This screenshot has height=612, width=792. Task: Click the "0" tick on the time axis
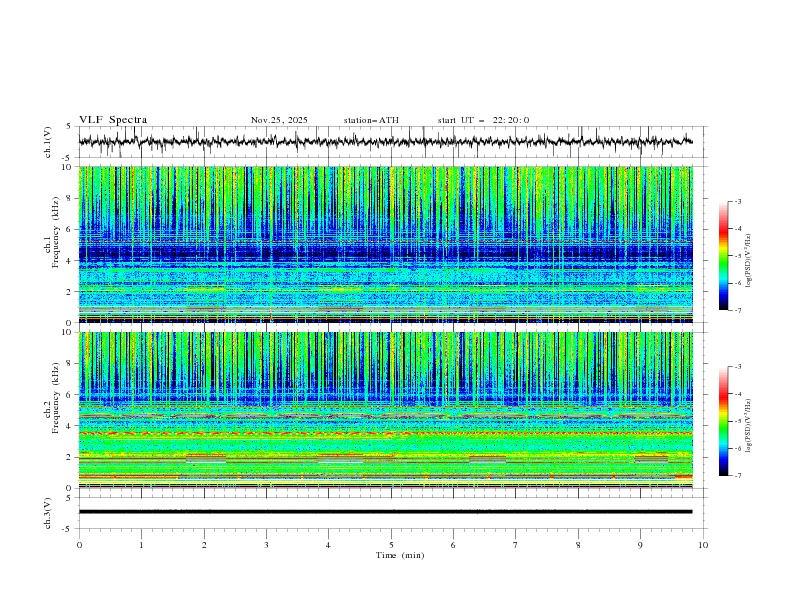[x=79, y=545]
